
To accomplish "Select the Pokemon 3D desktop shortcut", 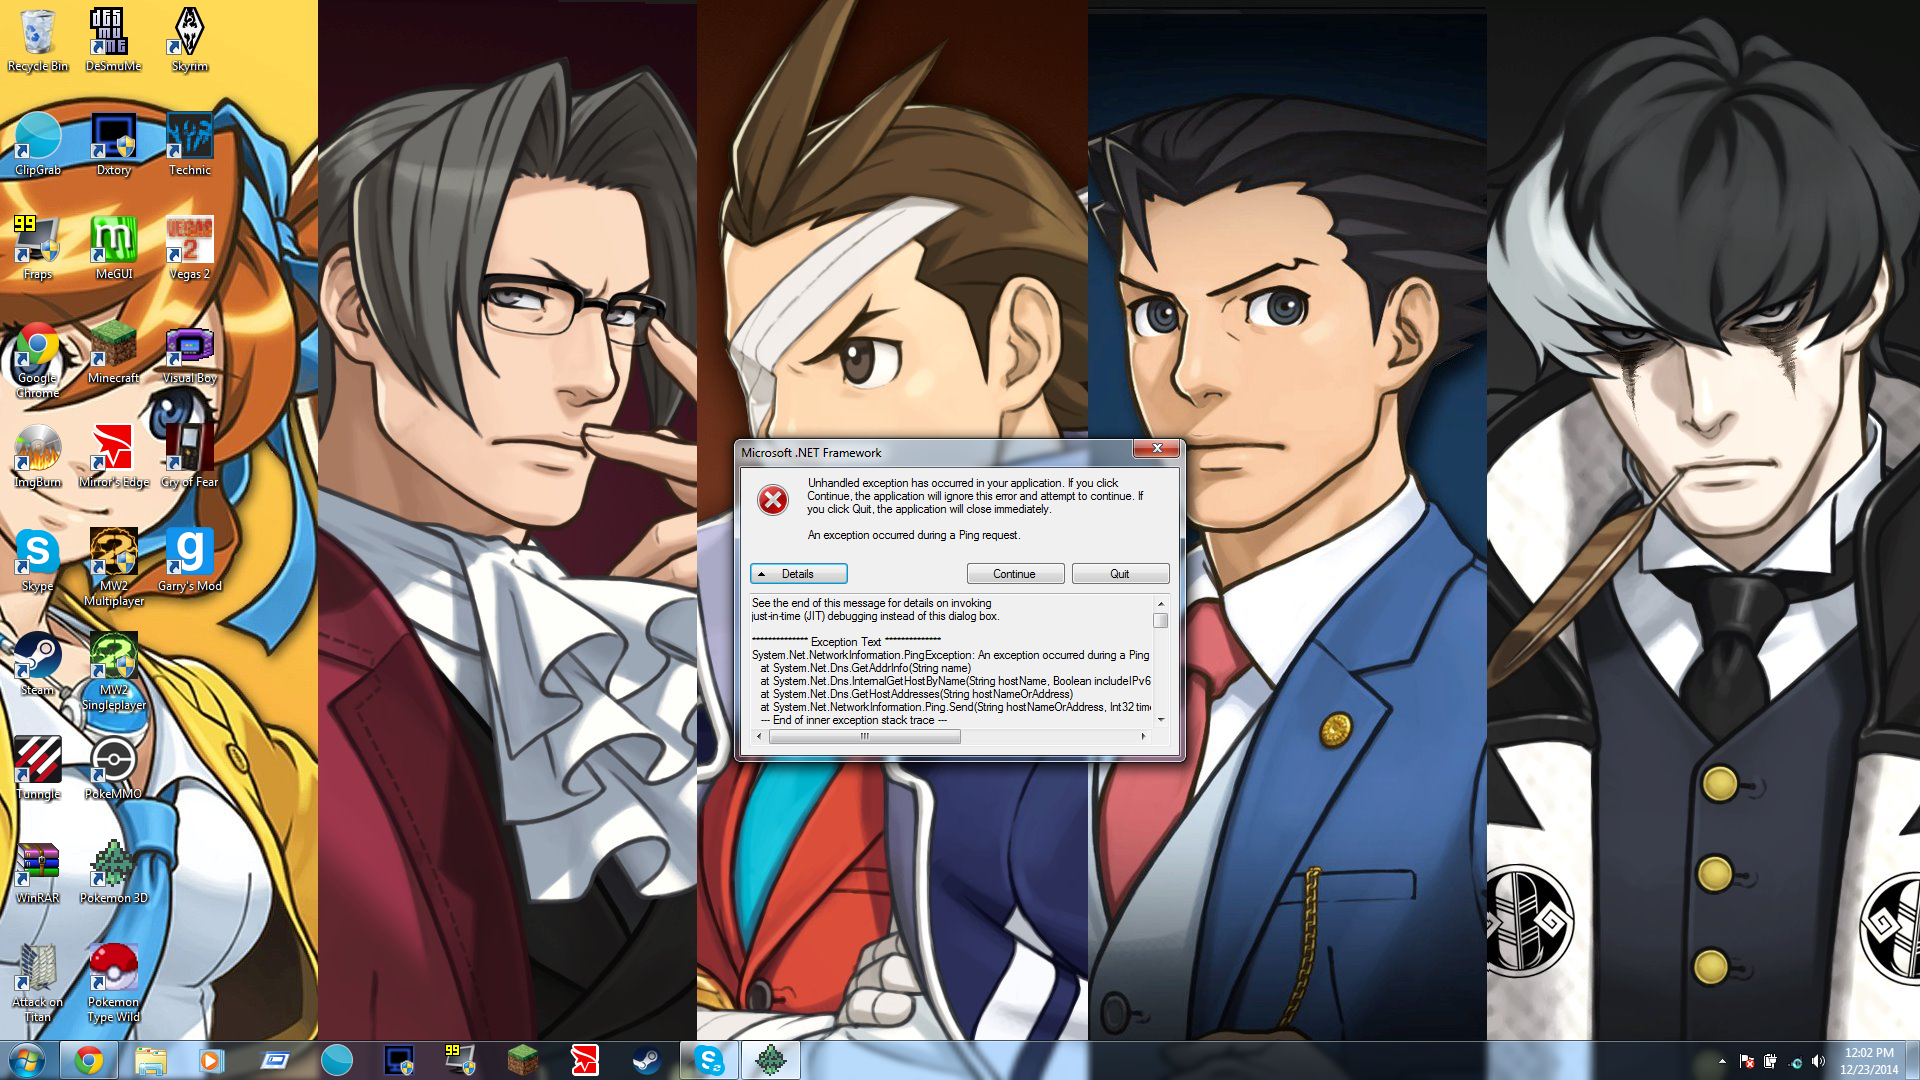I will click(113, 872).
